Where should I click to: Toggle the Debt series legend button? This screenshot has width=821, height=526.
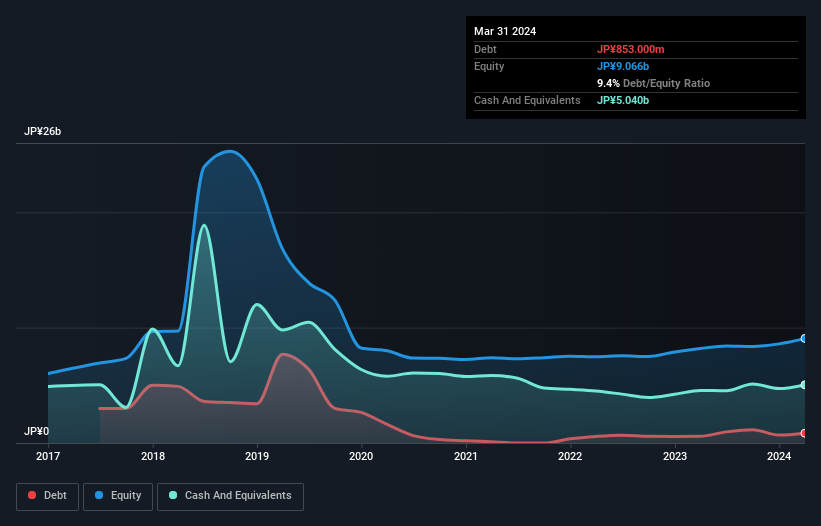[x=47, y=496]
